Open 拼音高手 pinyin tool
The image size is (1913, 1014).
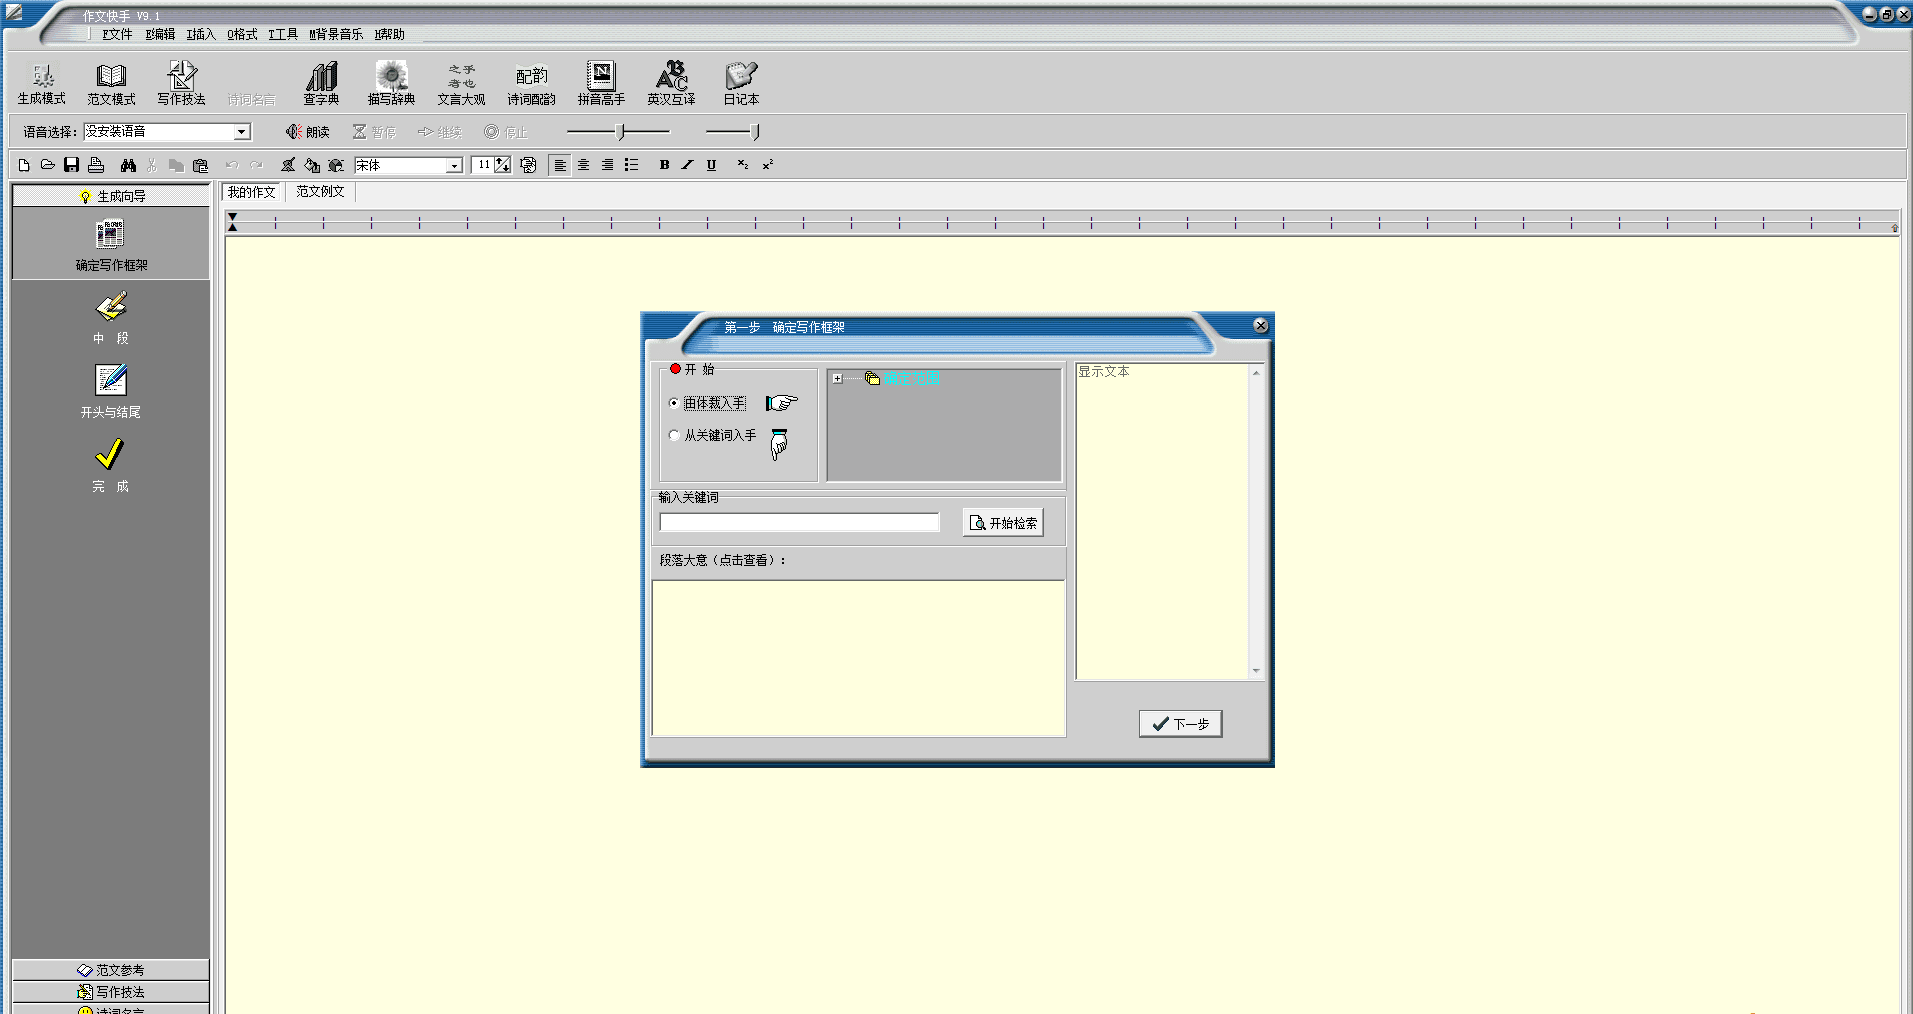601,83
